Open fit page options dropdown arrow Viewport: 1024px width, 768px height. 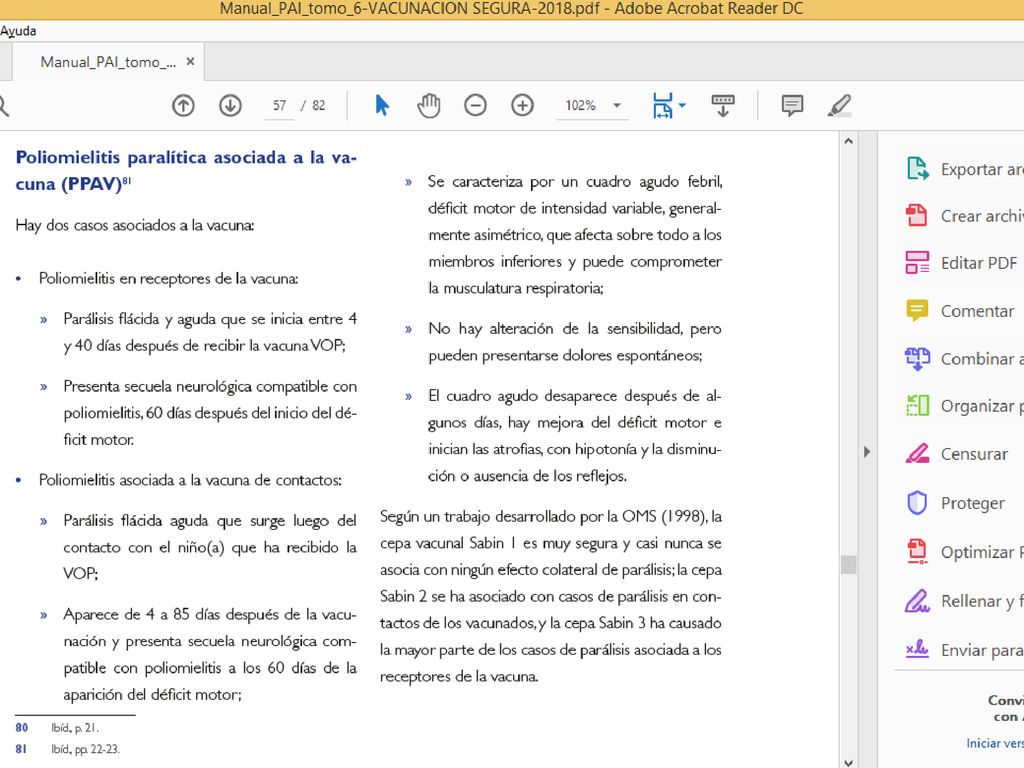[682, 105]
